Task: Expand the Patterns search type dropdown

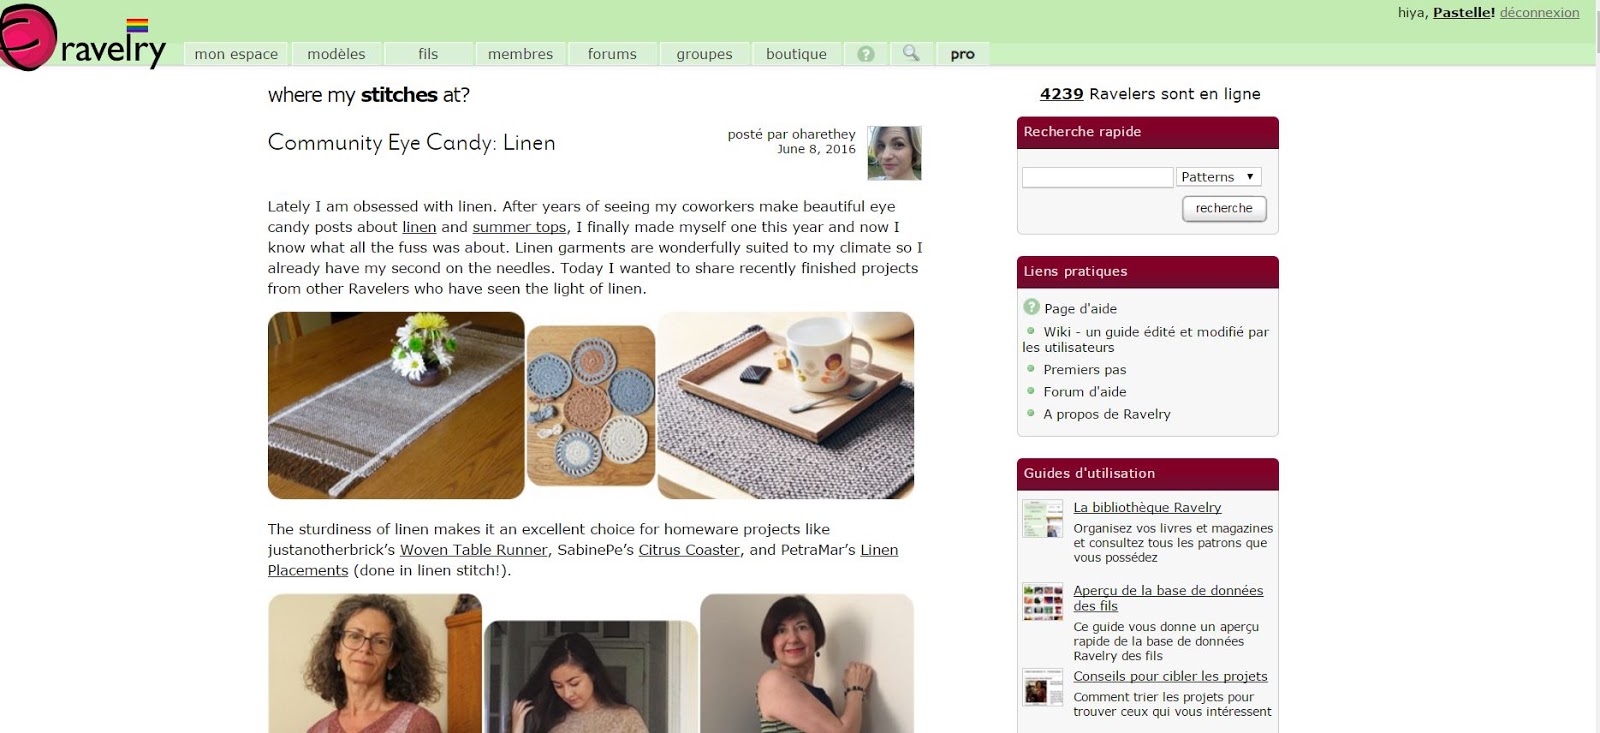Action: coord(1218,177)
